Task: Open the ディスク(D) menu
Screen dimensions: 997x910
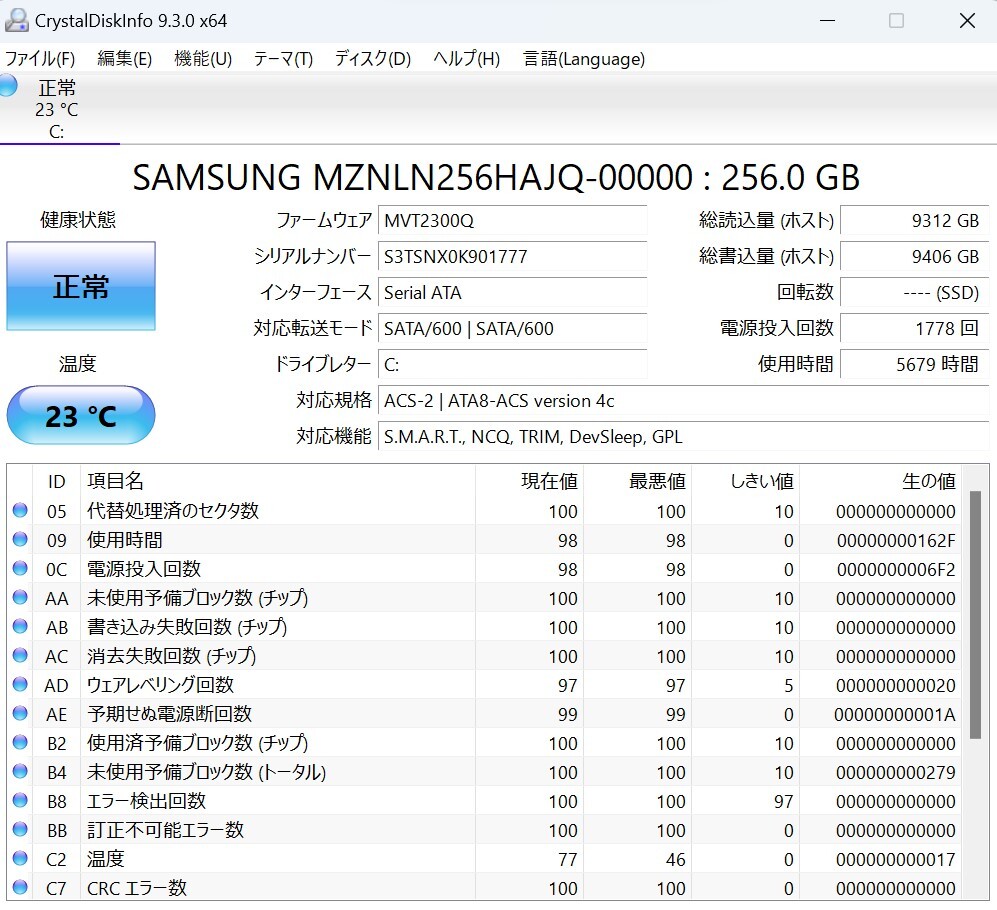Action: click(x=373, y=59)
